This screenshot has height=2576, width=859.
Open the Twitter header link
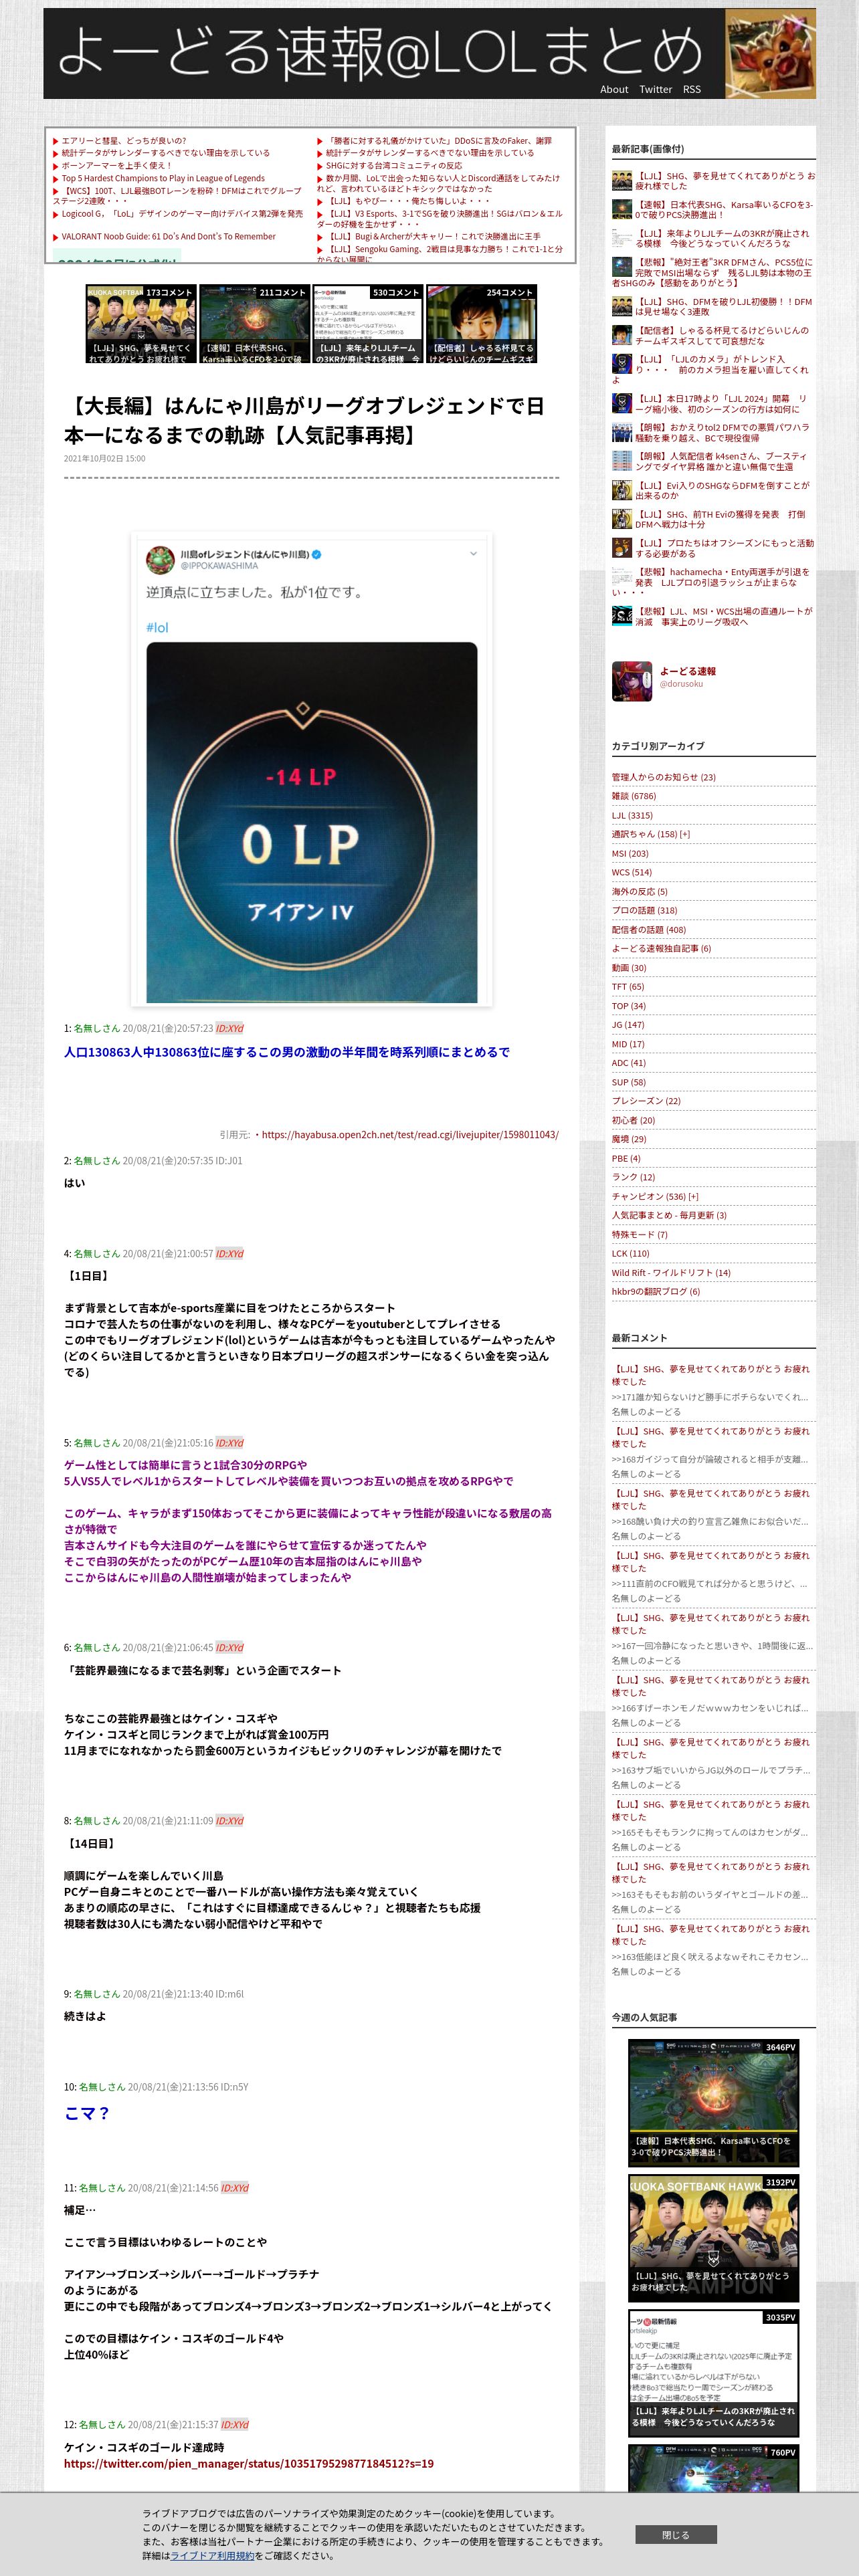pos(656,89)
